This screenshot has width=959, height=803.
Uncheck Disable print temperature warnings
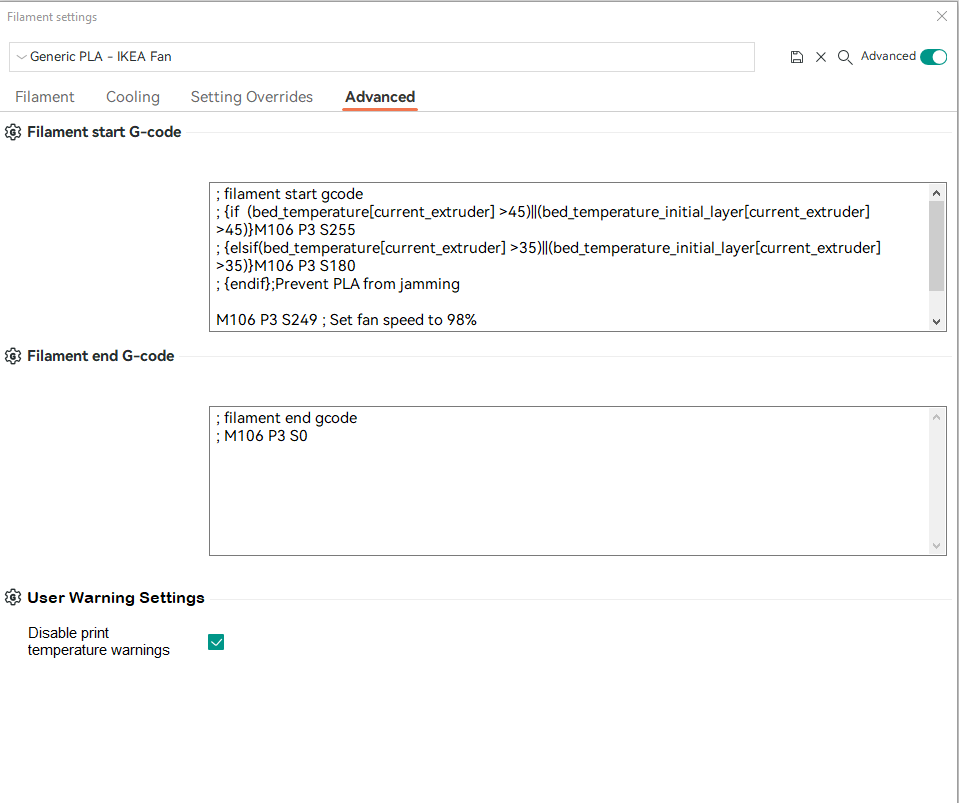(216, 642)
